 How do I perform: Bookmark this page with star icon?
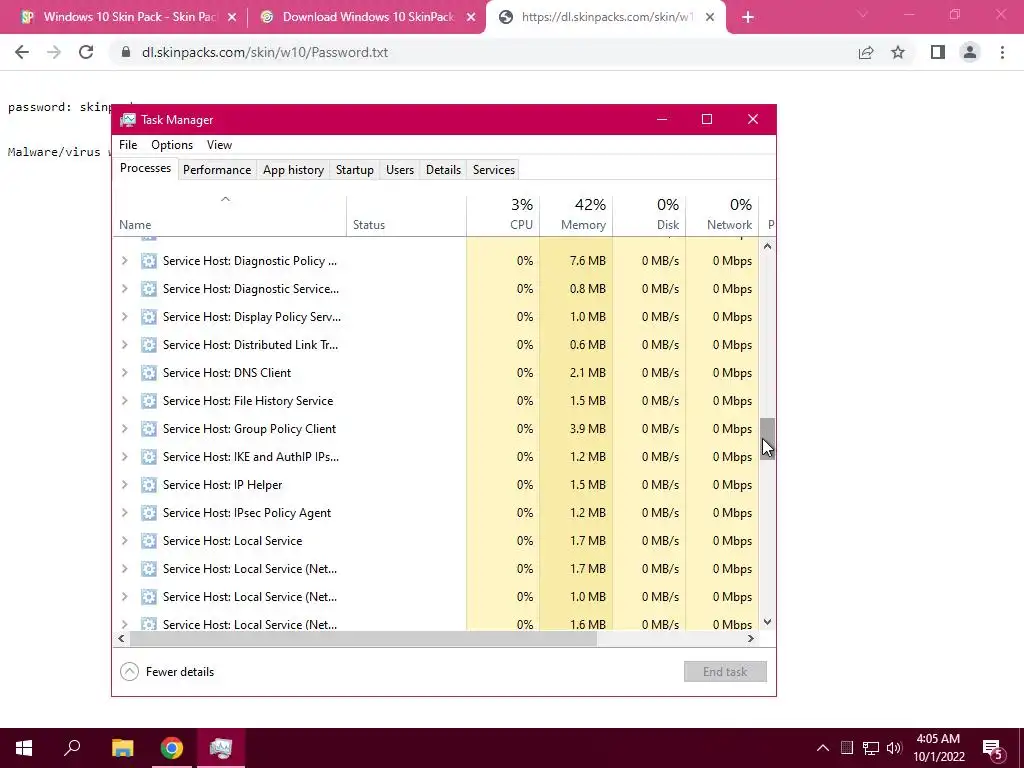(898, 52)
